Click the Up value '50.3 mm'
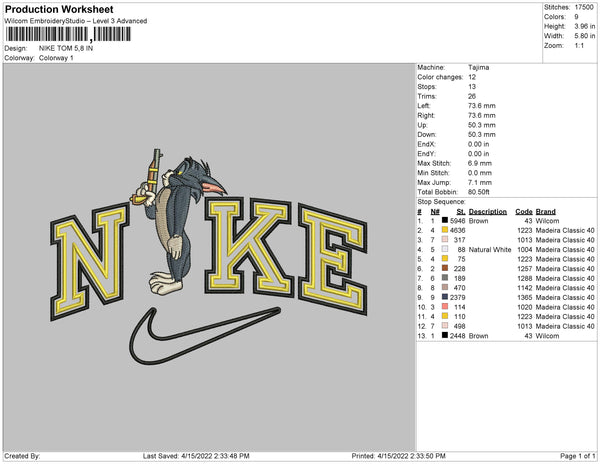 [x=481, y=125]
